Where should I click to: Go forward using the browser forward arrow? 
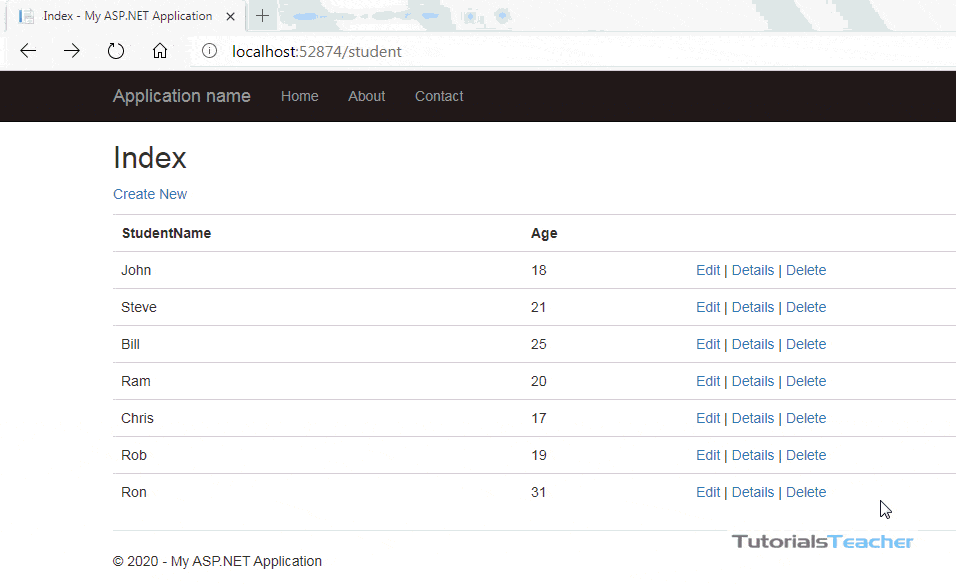pyautogui.click(x=71, y=50)
